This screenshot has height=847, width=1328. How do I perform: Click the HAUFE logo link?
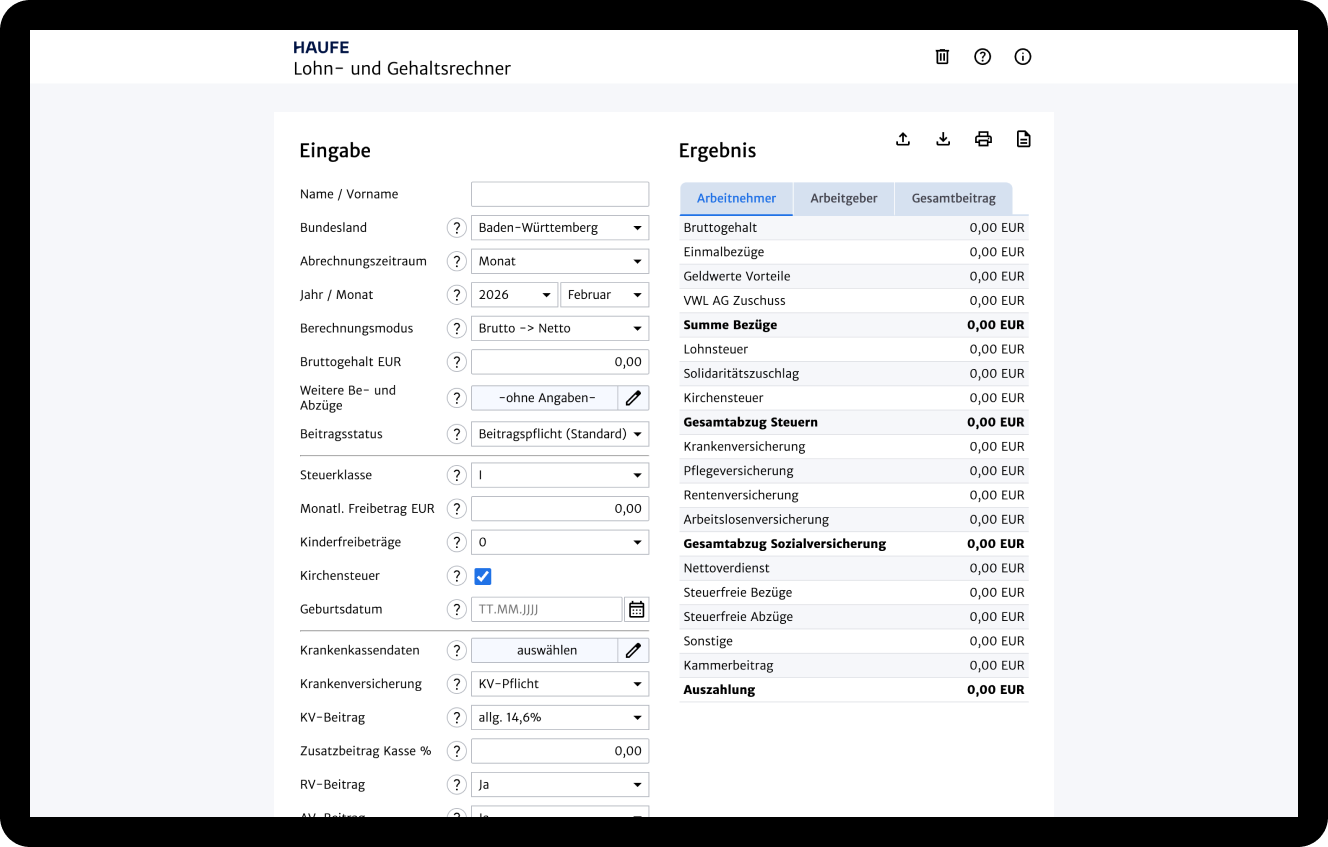(x=321, y=47)
